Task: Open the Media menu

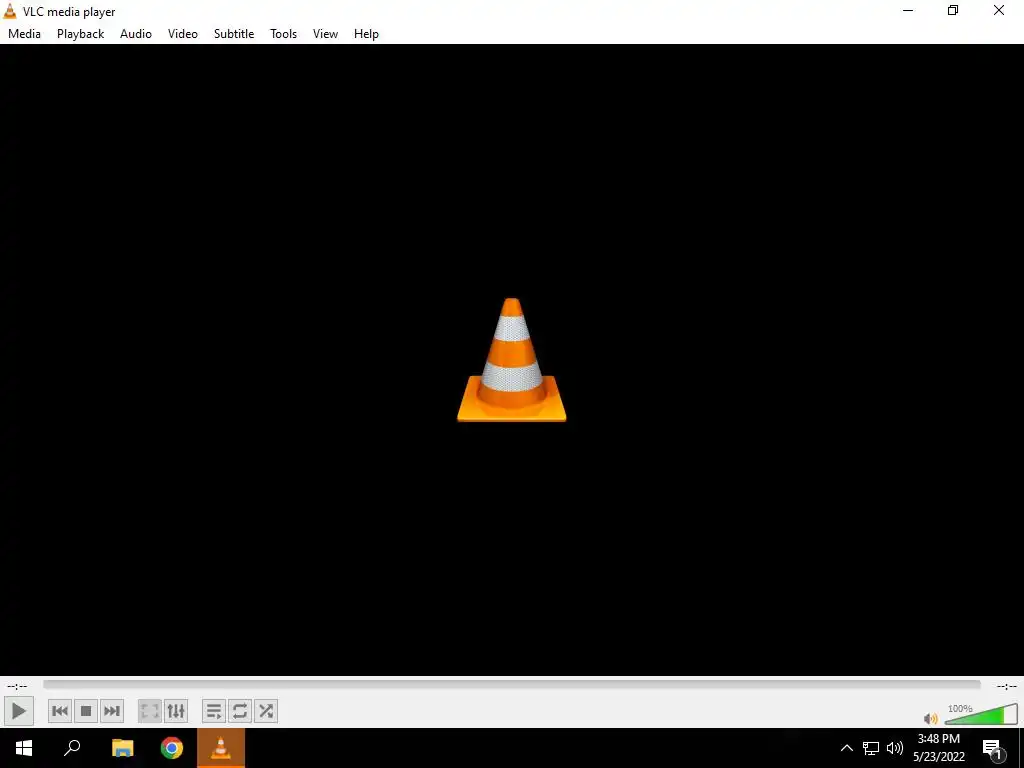Action: pyautogui.click(x=24, y=34)
